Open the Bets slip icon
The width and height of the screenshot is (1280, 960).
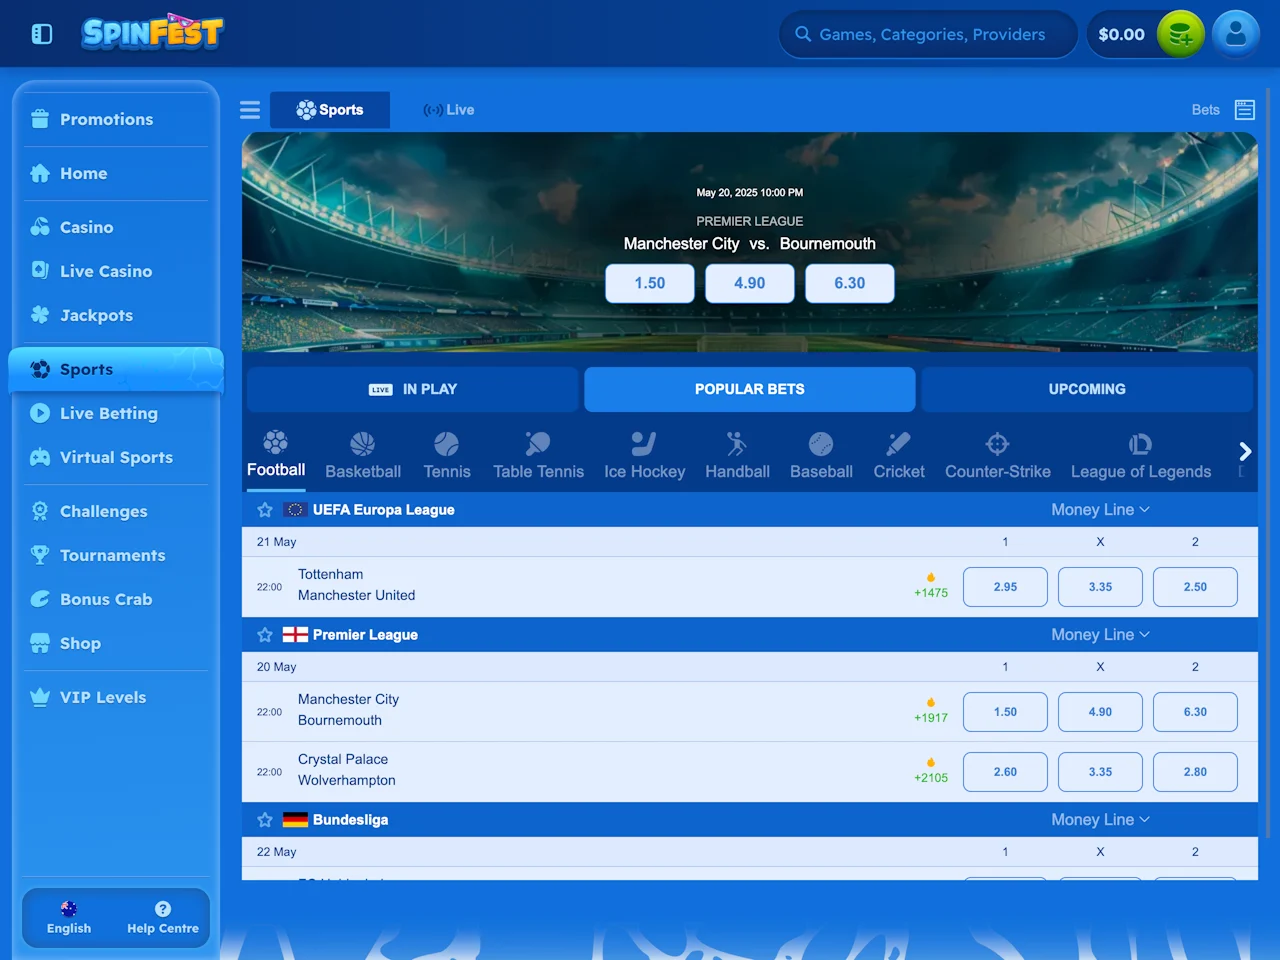(1245, 110)
